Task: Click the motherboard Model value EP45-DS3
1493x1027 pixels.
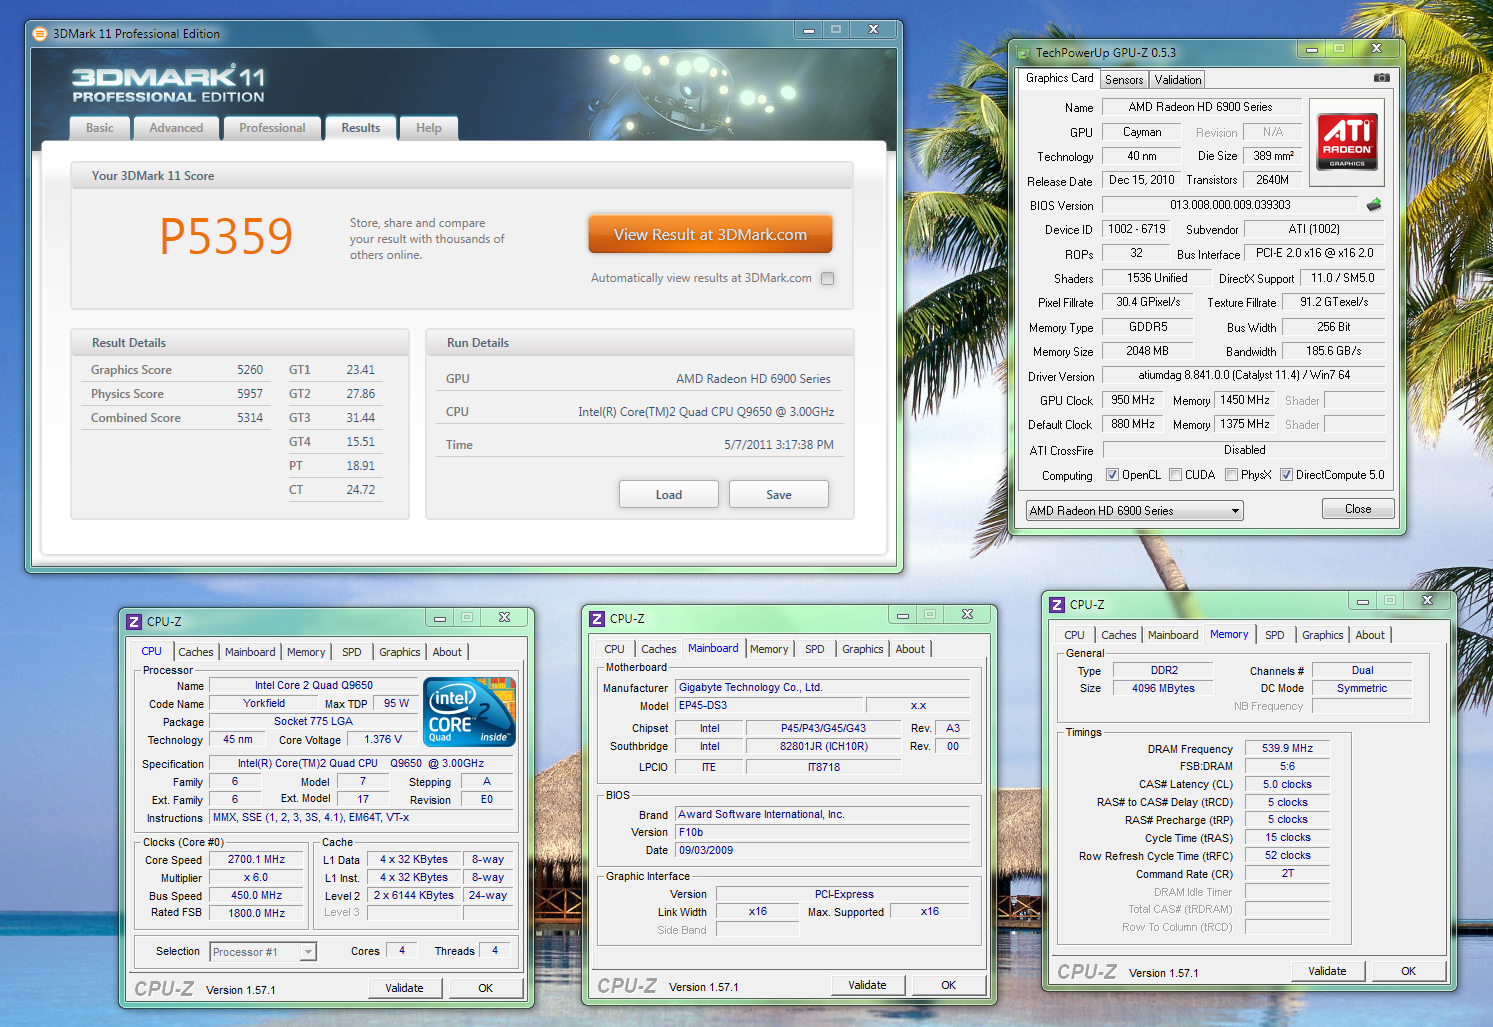Action: click(x=768, y=706)
